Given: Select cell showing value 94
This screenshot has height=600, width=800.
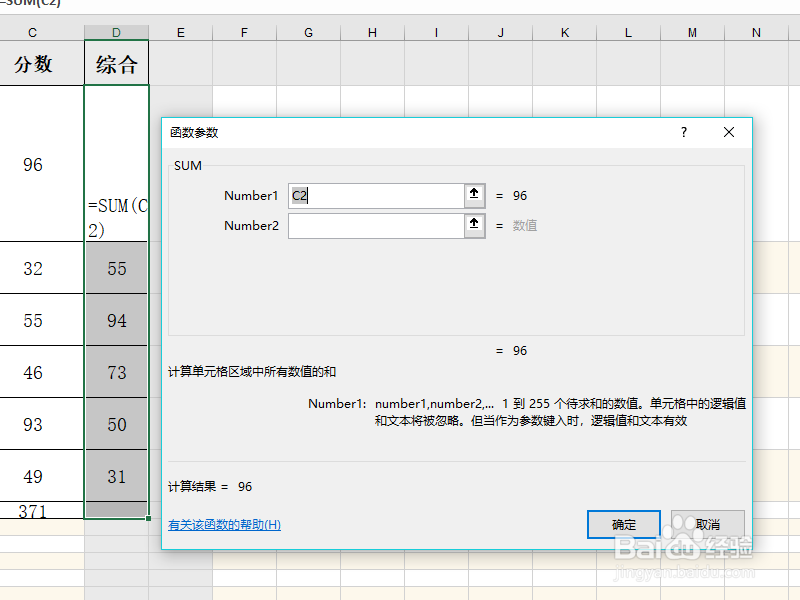Looking at the screenshot, I should 116,320.
